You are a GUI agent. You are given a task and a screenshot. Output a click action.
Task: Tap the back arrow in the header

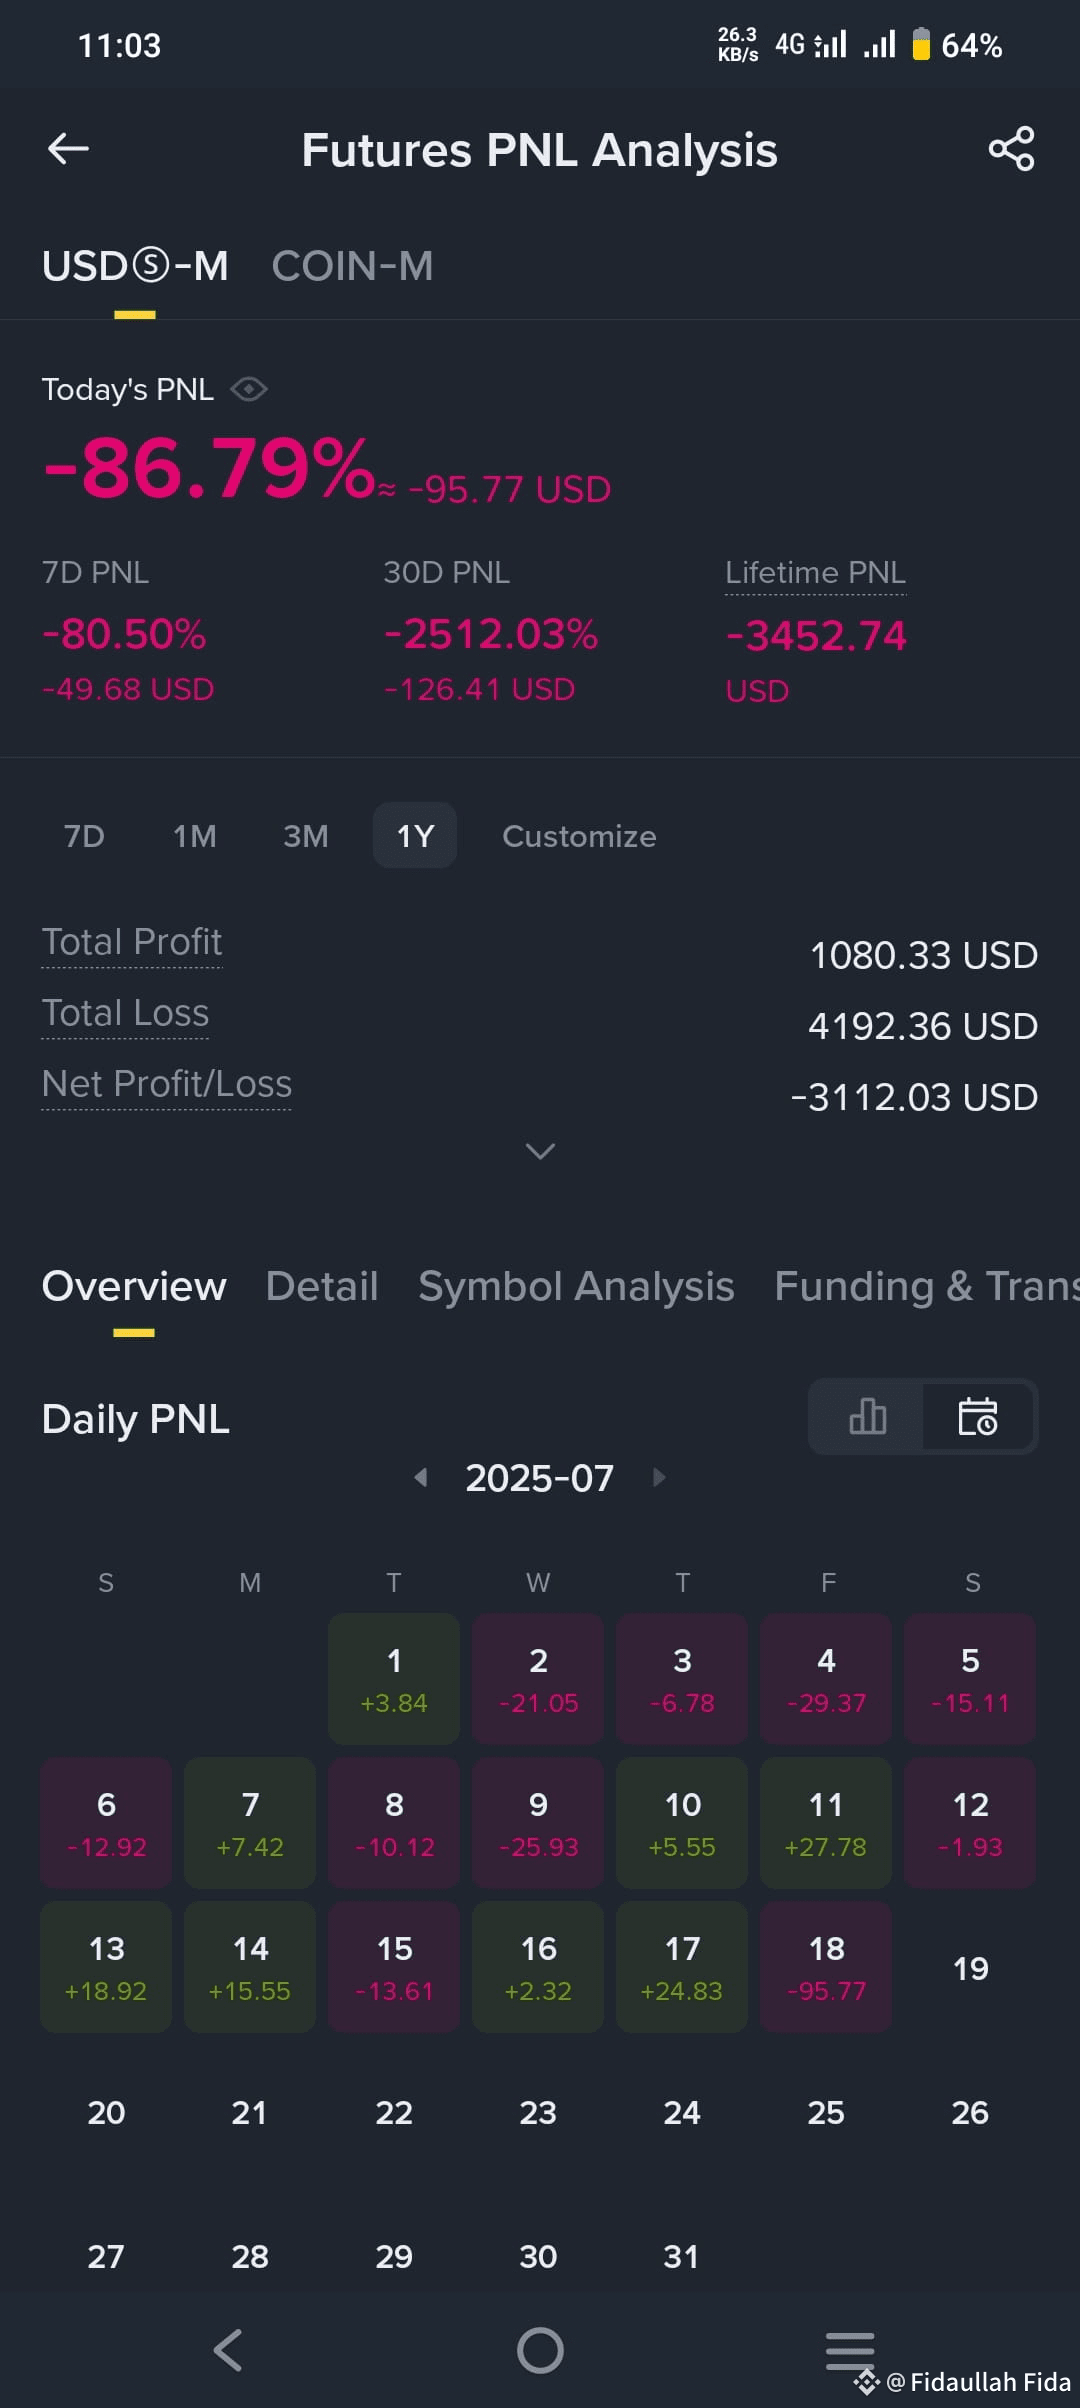(x=68, y=149)
